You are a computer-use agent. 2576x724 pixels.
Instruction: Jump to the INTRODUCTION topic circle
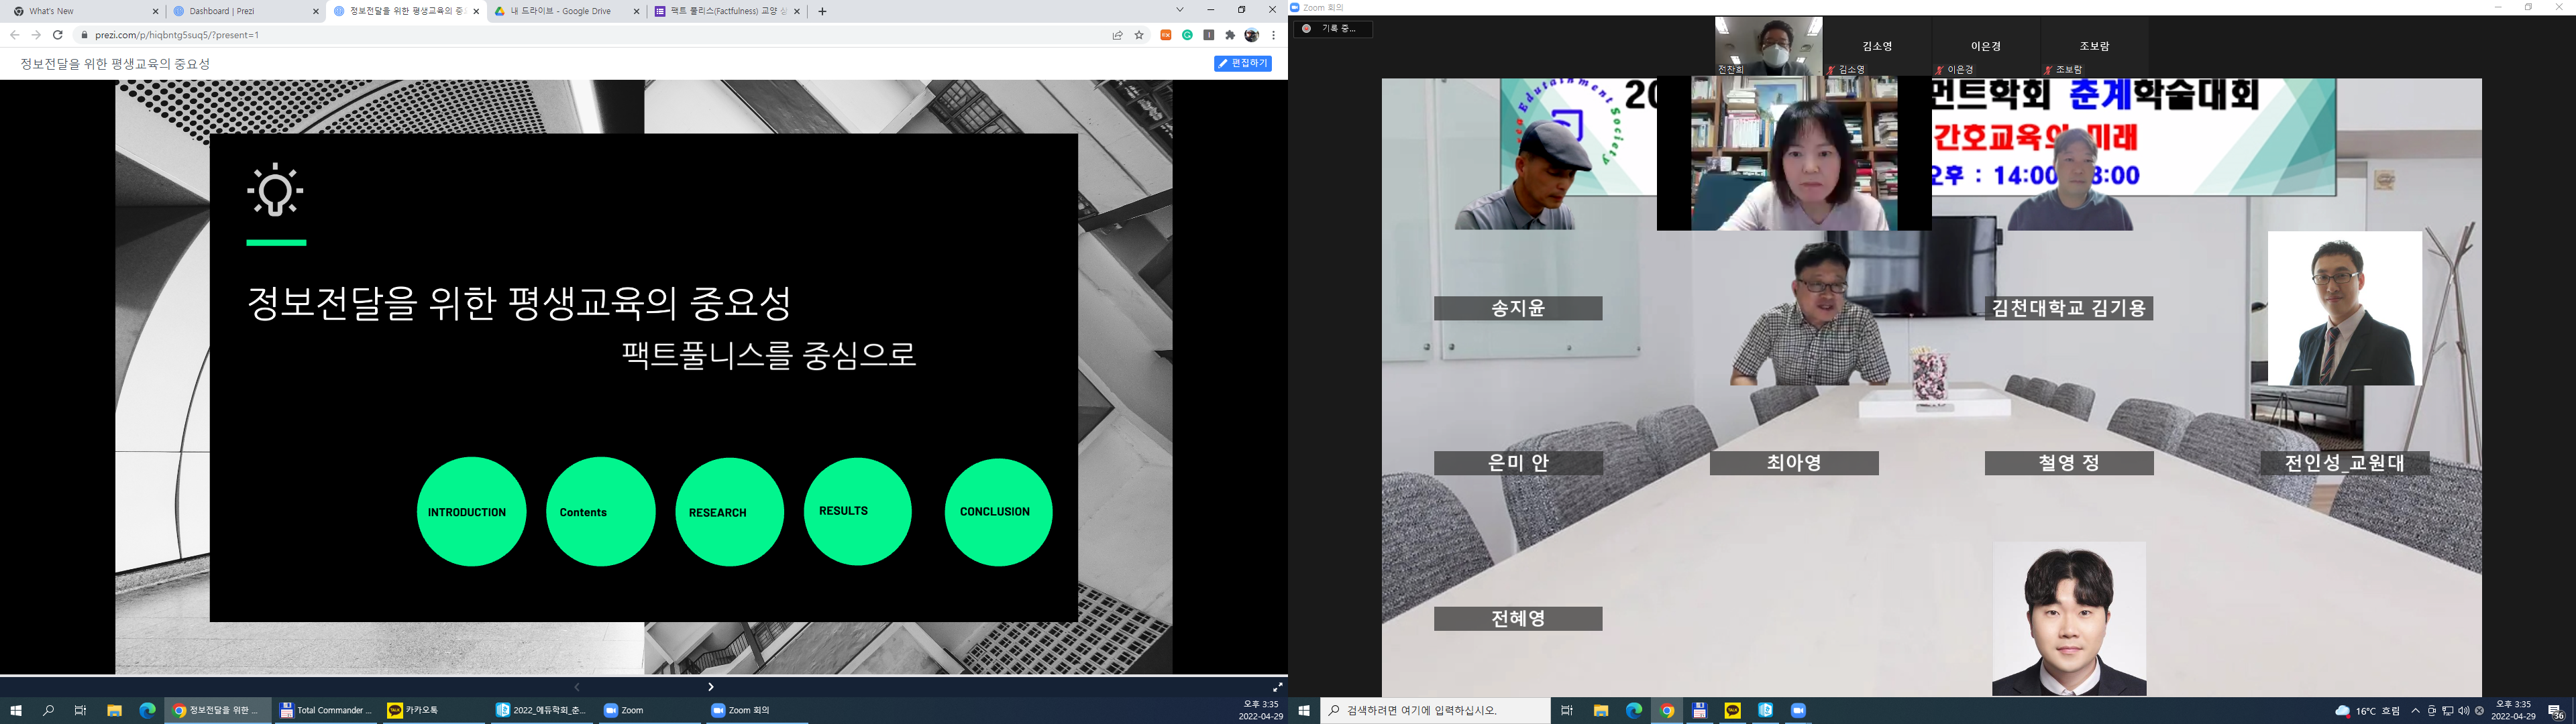(x=471, y=512)
